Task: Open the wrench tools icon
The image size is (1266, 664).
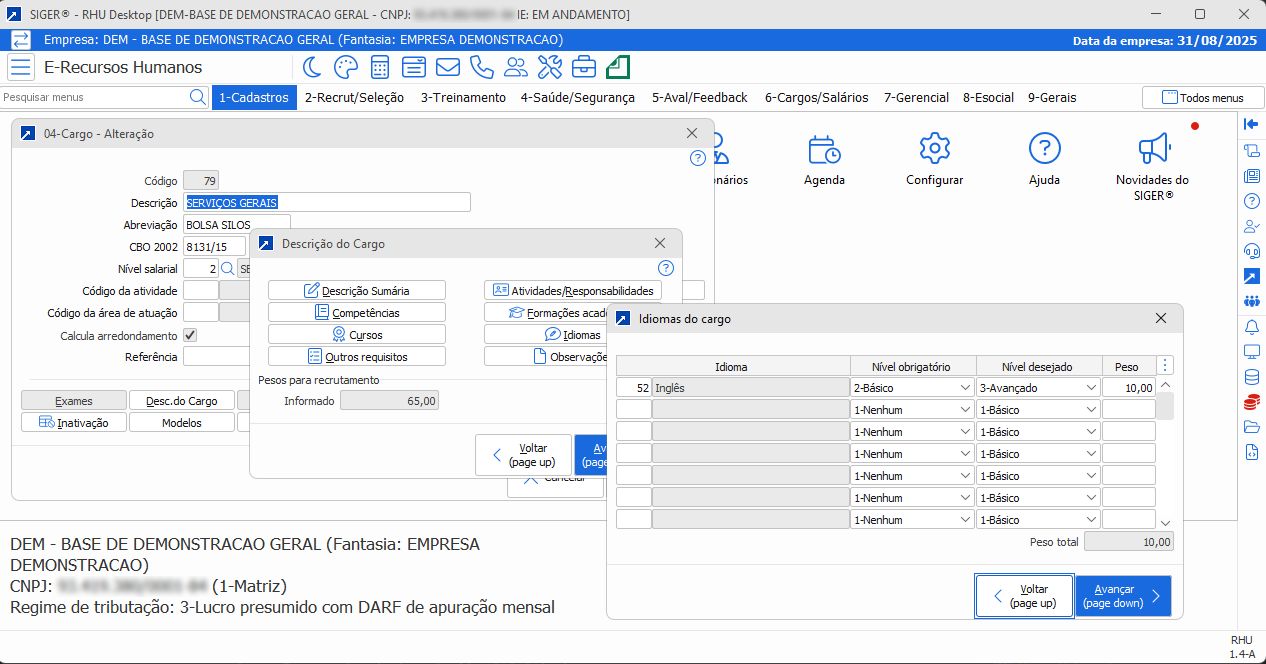Action: tap(550, 67)
